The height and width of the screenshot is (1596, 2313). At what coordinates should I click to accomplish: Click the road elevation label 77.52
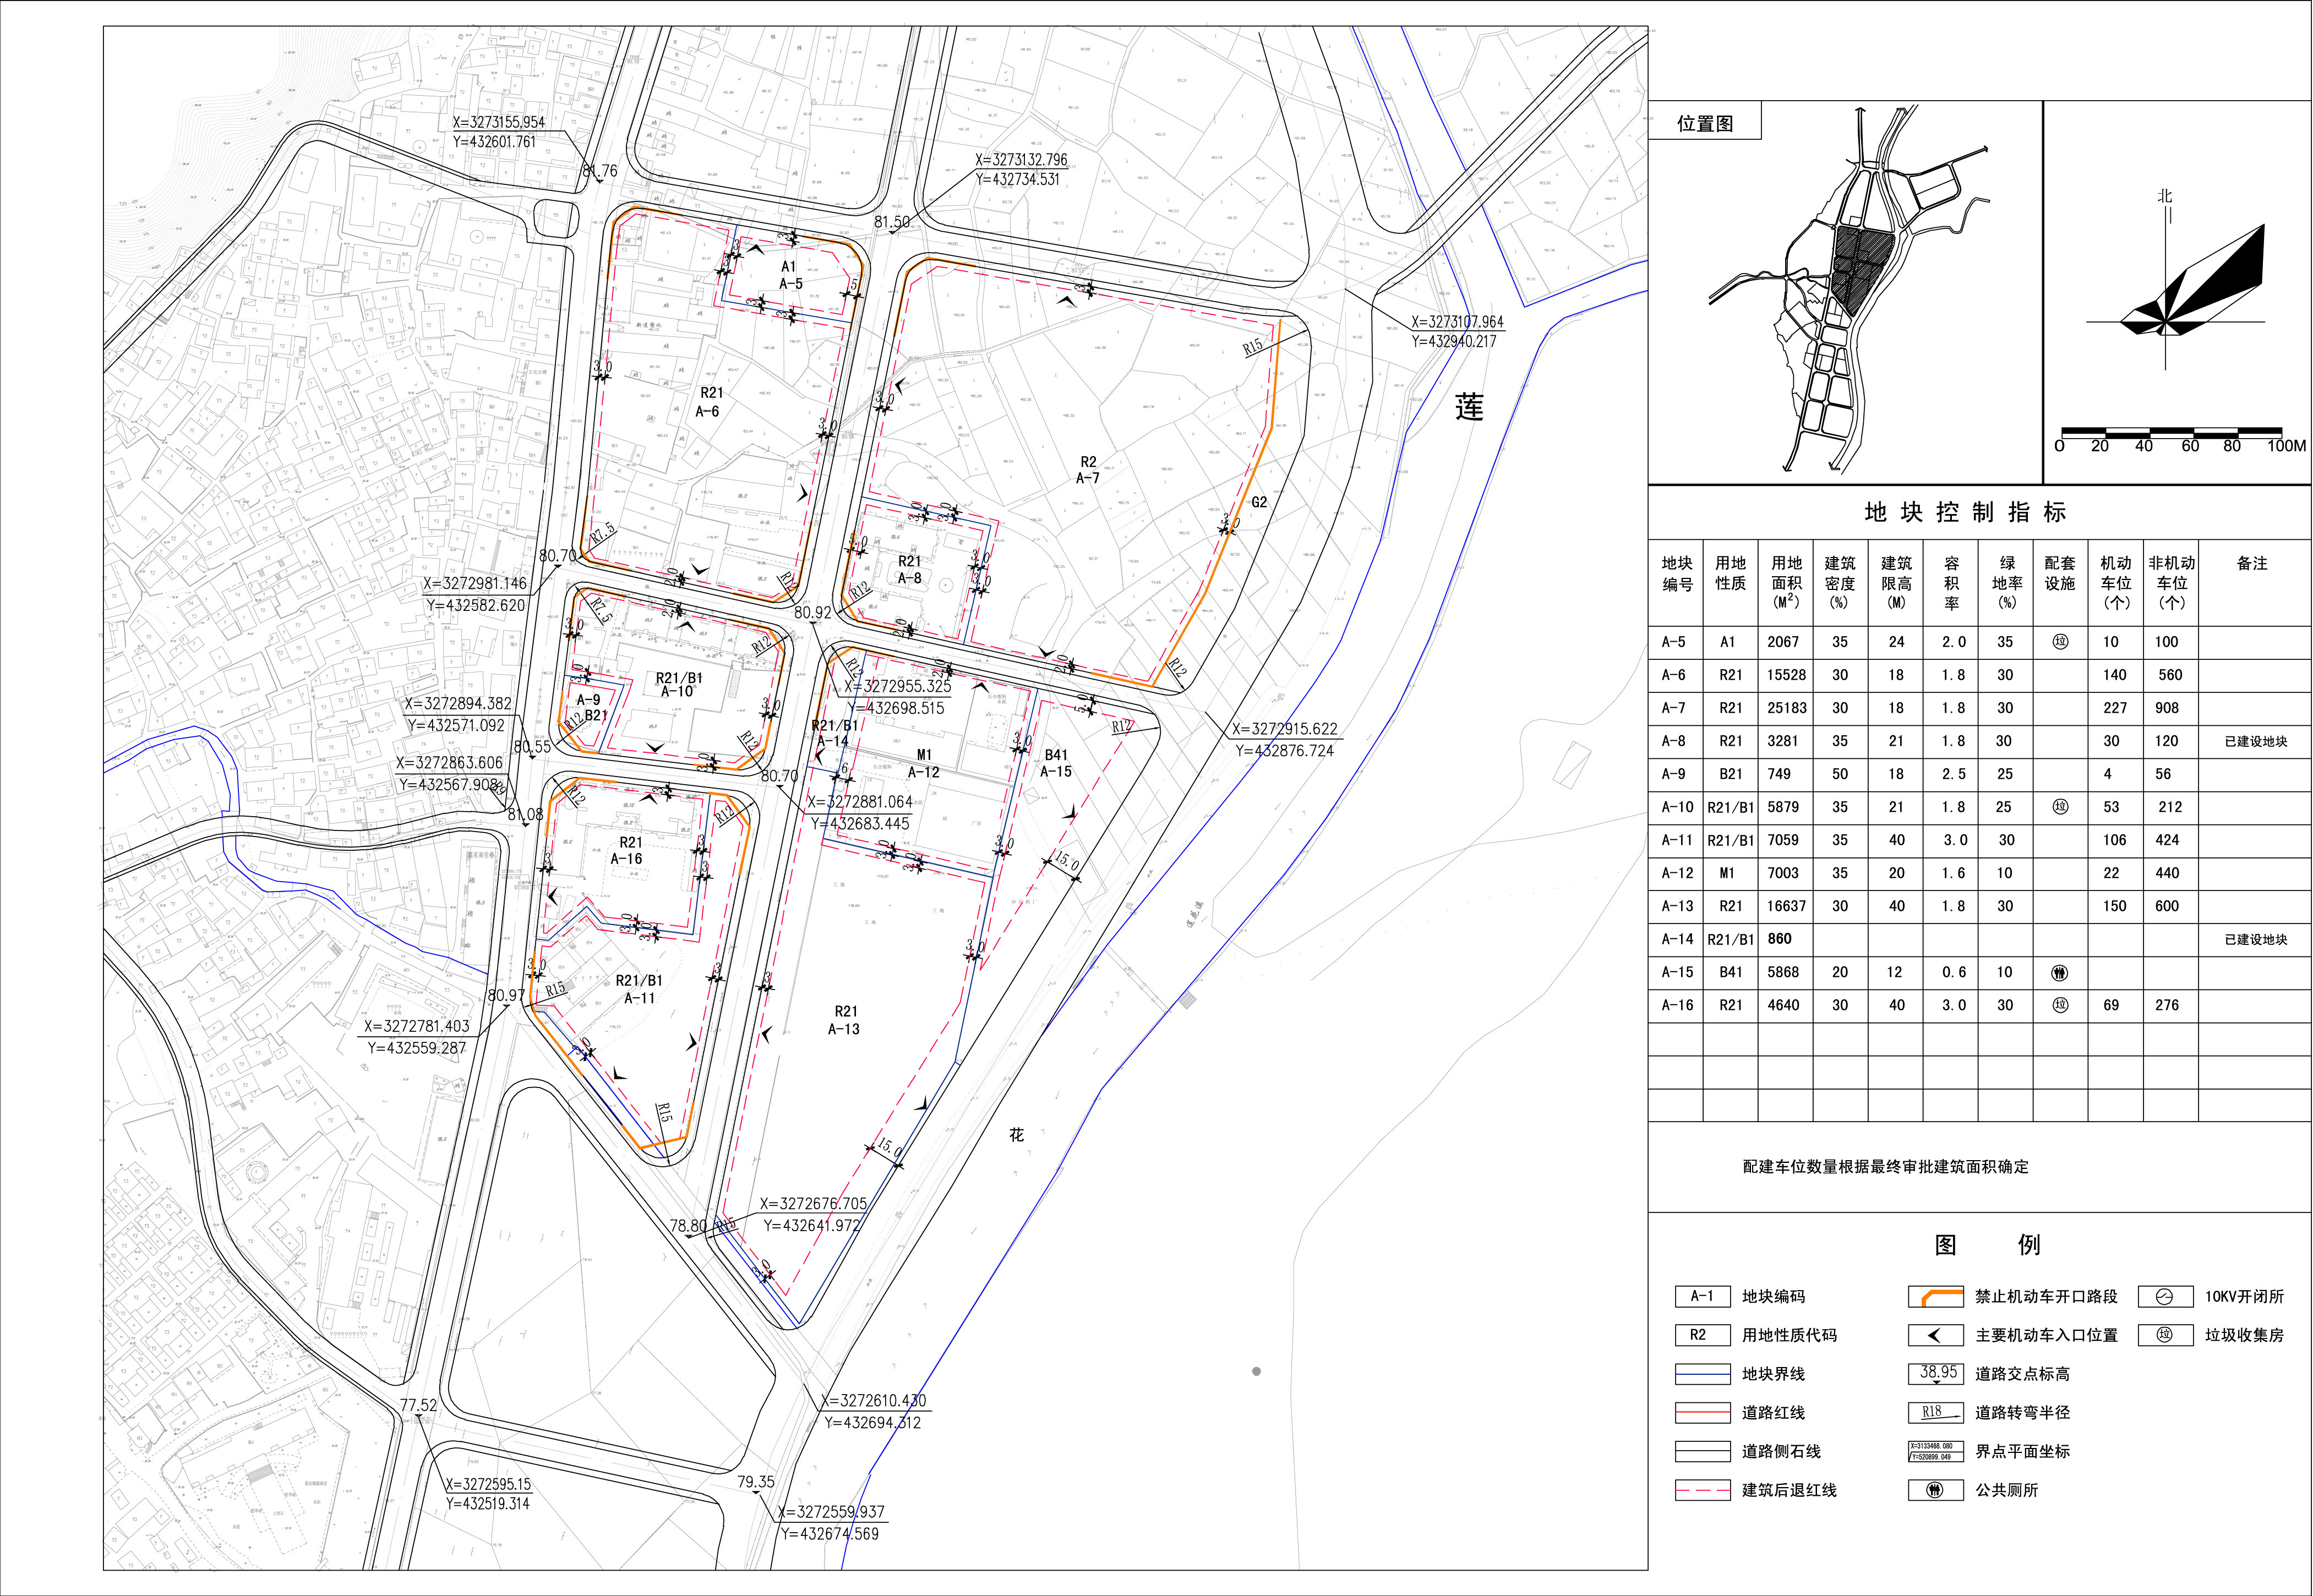point(419,1405)
